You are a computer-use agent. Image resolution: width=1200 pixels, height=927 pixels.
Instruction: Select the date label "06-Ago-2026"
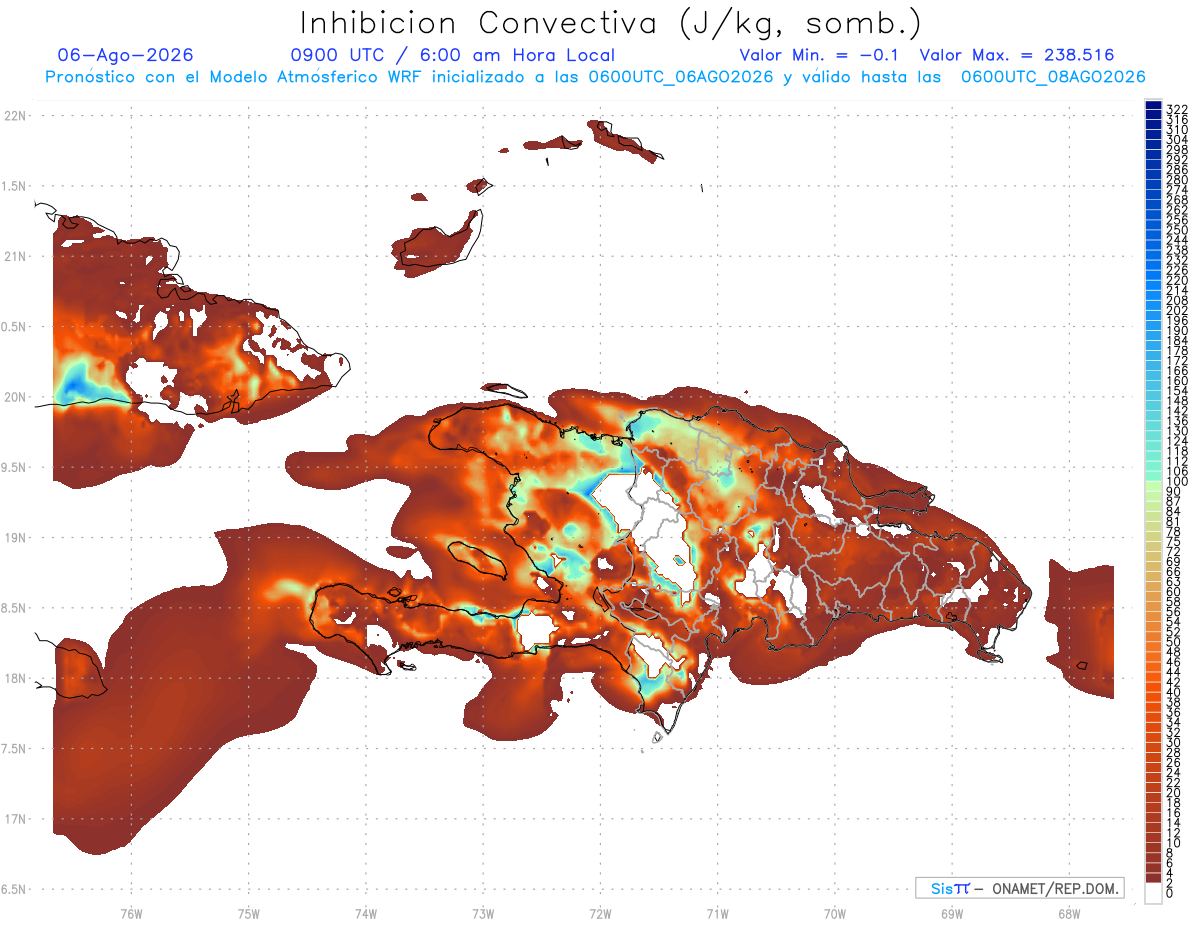point(126,55)
